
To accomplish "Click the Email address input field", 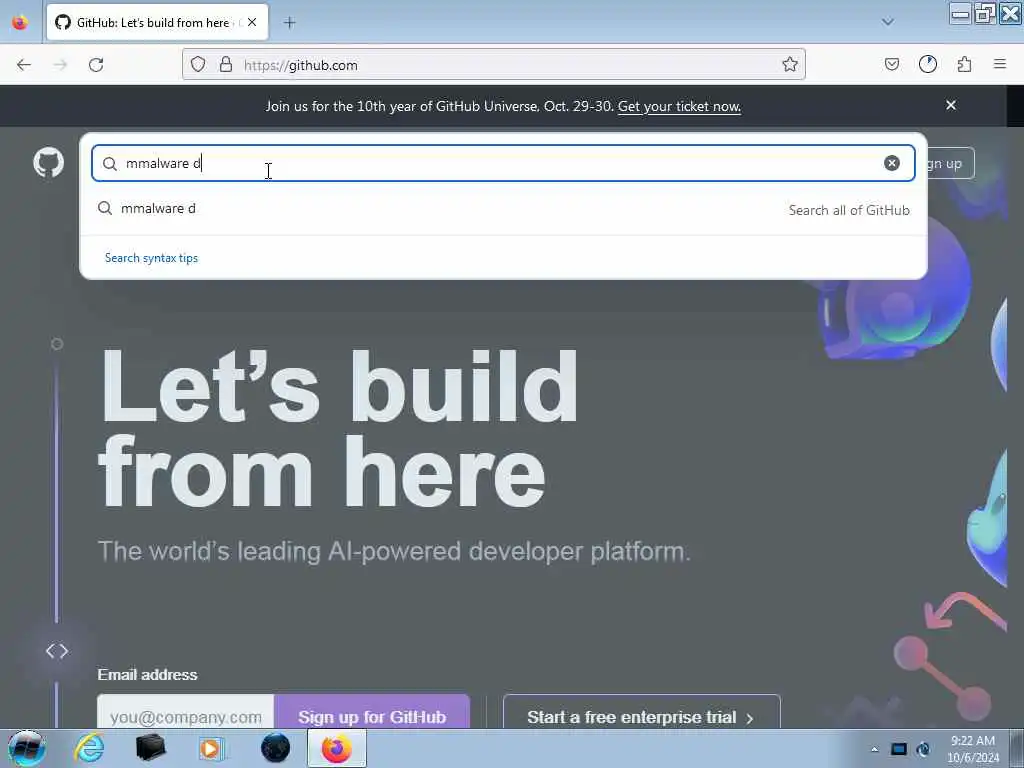I will click(x=185, y=713).
